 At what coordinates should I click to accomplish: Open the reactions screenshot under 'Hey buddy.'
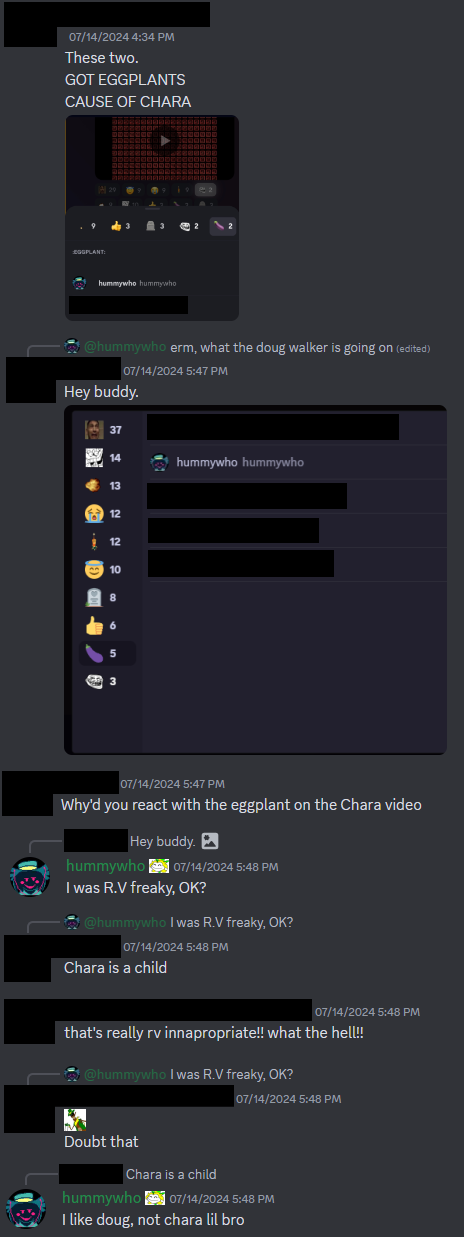(255, 579)
